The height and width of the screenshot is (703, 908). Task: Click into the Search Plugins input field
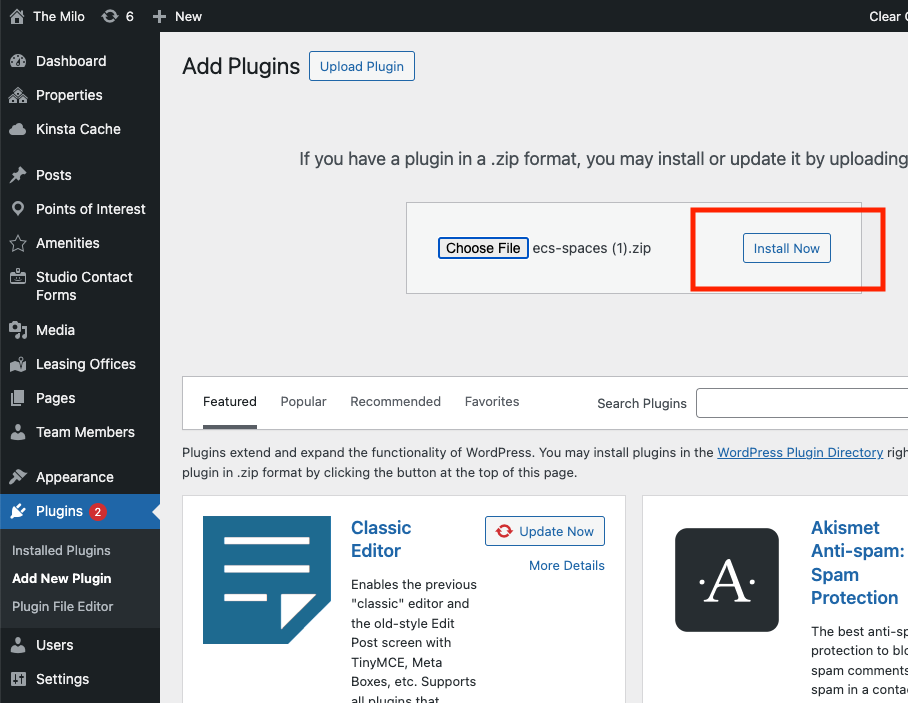[x=802, y=403]
